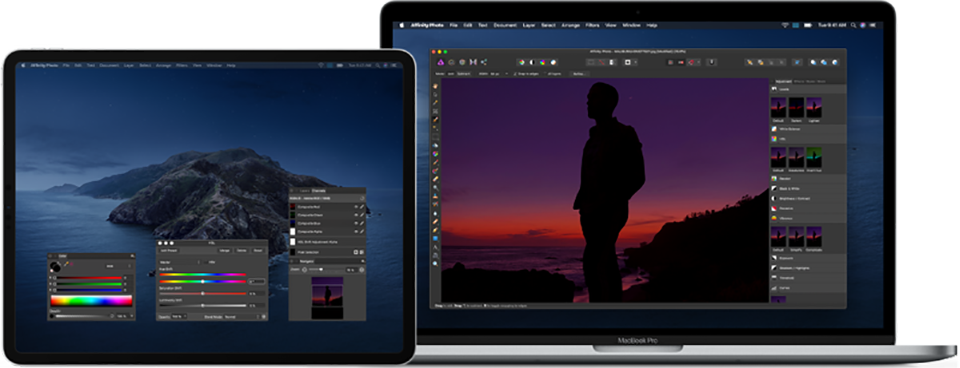Select the Flood Fill tool
This screenshot has width=960, height=368.
pyautogui.click(x=435, y=145)
